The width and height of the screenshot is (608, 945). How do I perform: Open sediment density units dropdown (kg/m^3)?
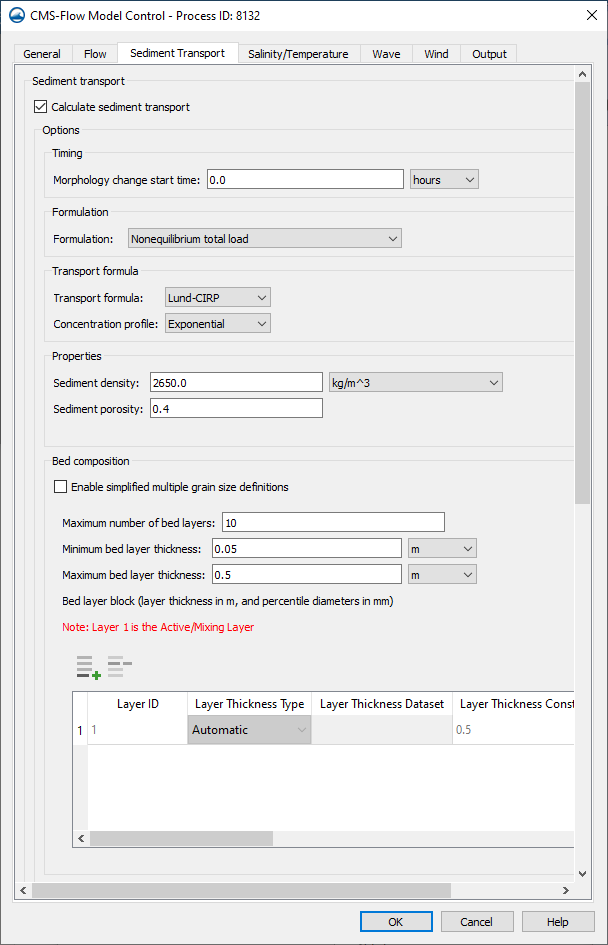416,382
